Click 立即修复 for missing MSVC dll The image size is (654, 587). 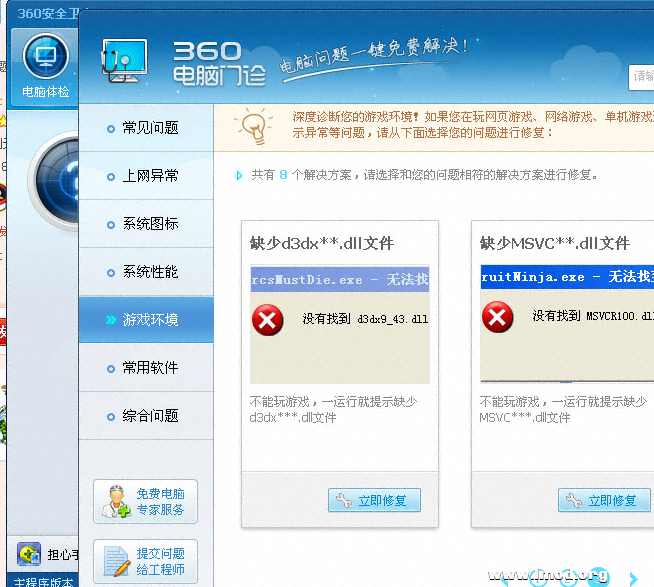(x=604, y=500)
